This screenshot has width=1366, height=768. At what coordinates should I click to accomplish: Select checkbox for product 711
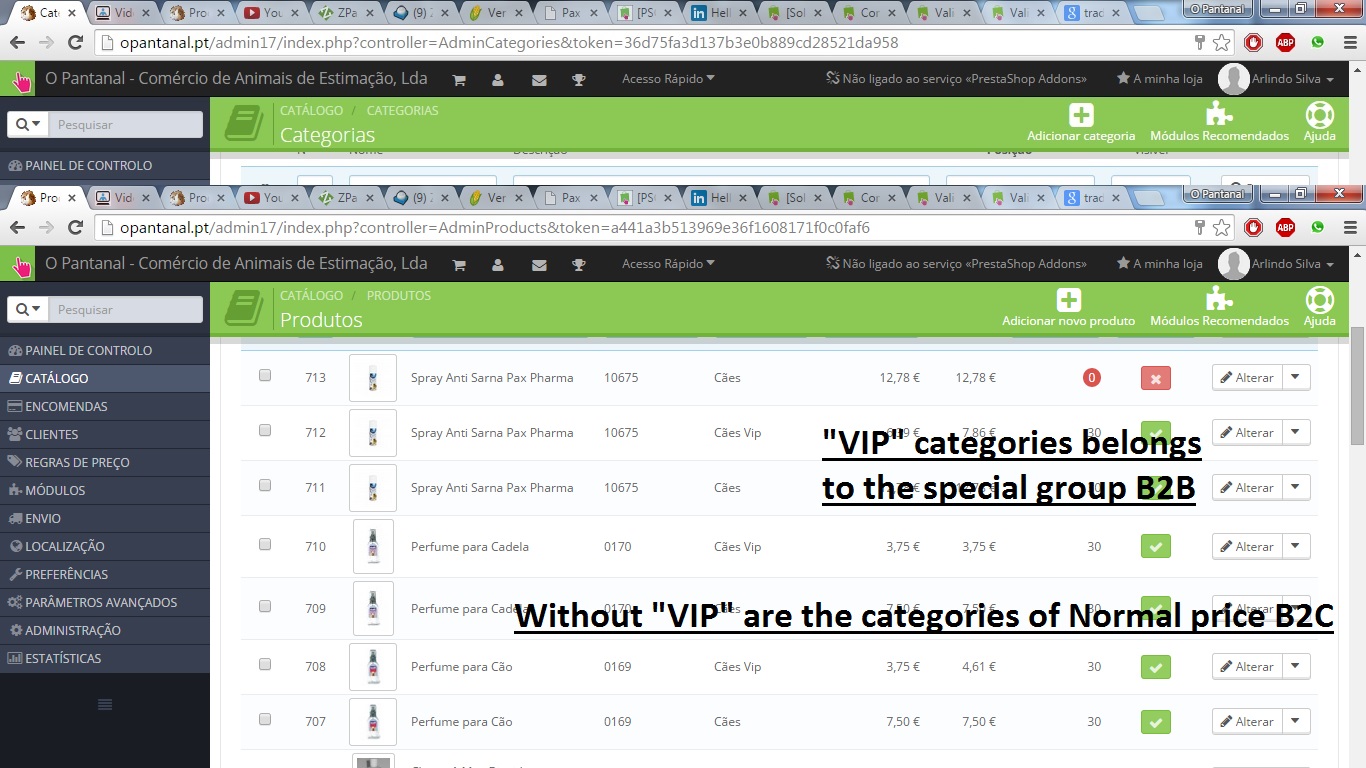[265, 485]
